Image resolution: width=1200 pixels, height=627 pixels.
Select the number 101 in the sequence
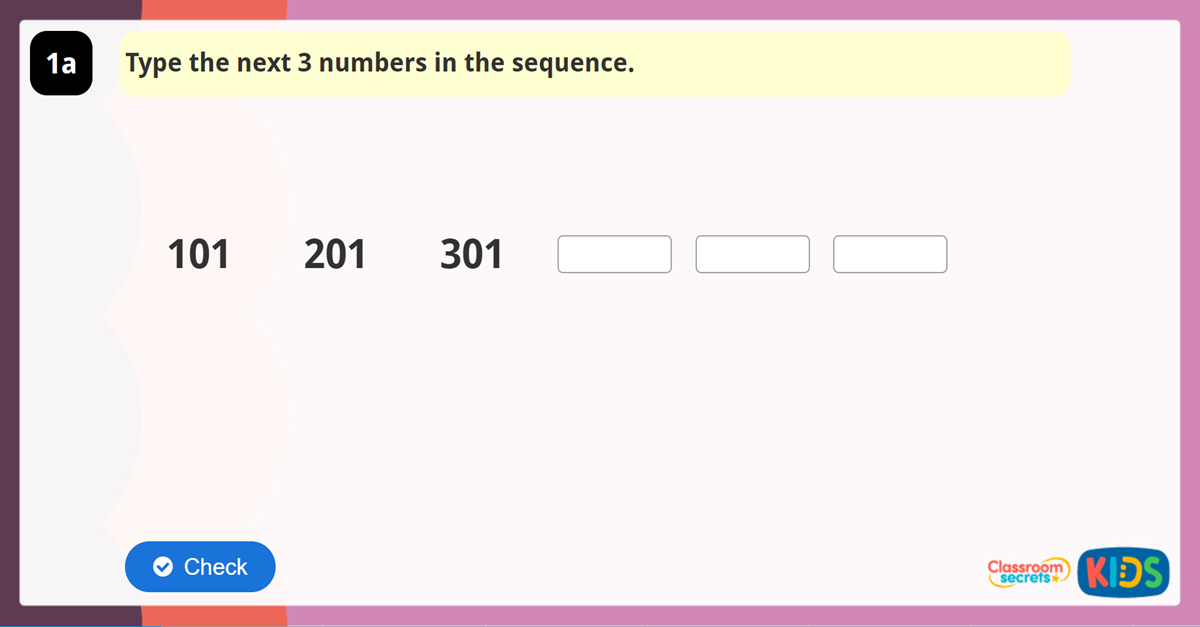tap(199, 254)
